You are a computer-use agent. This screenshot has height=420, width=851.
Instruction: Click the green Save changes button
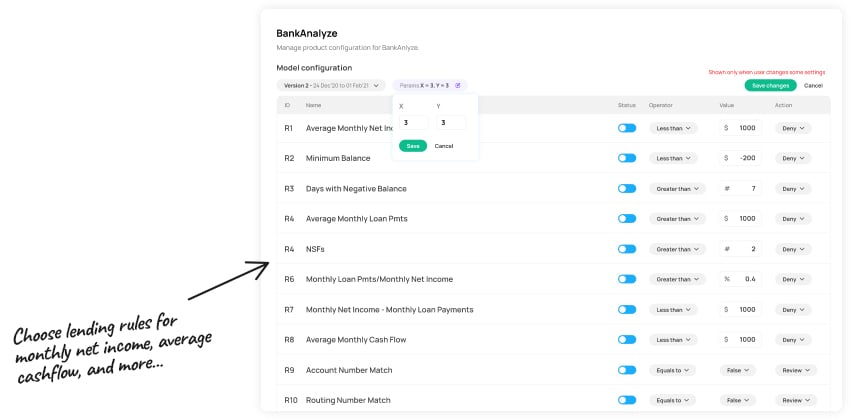770,86
